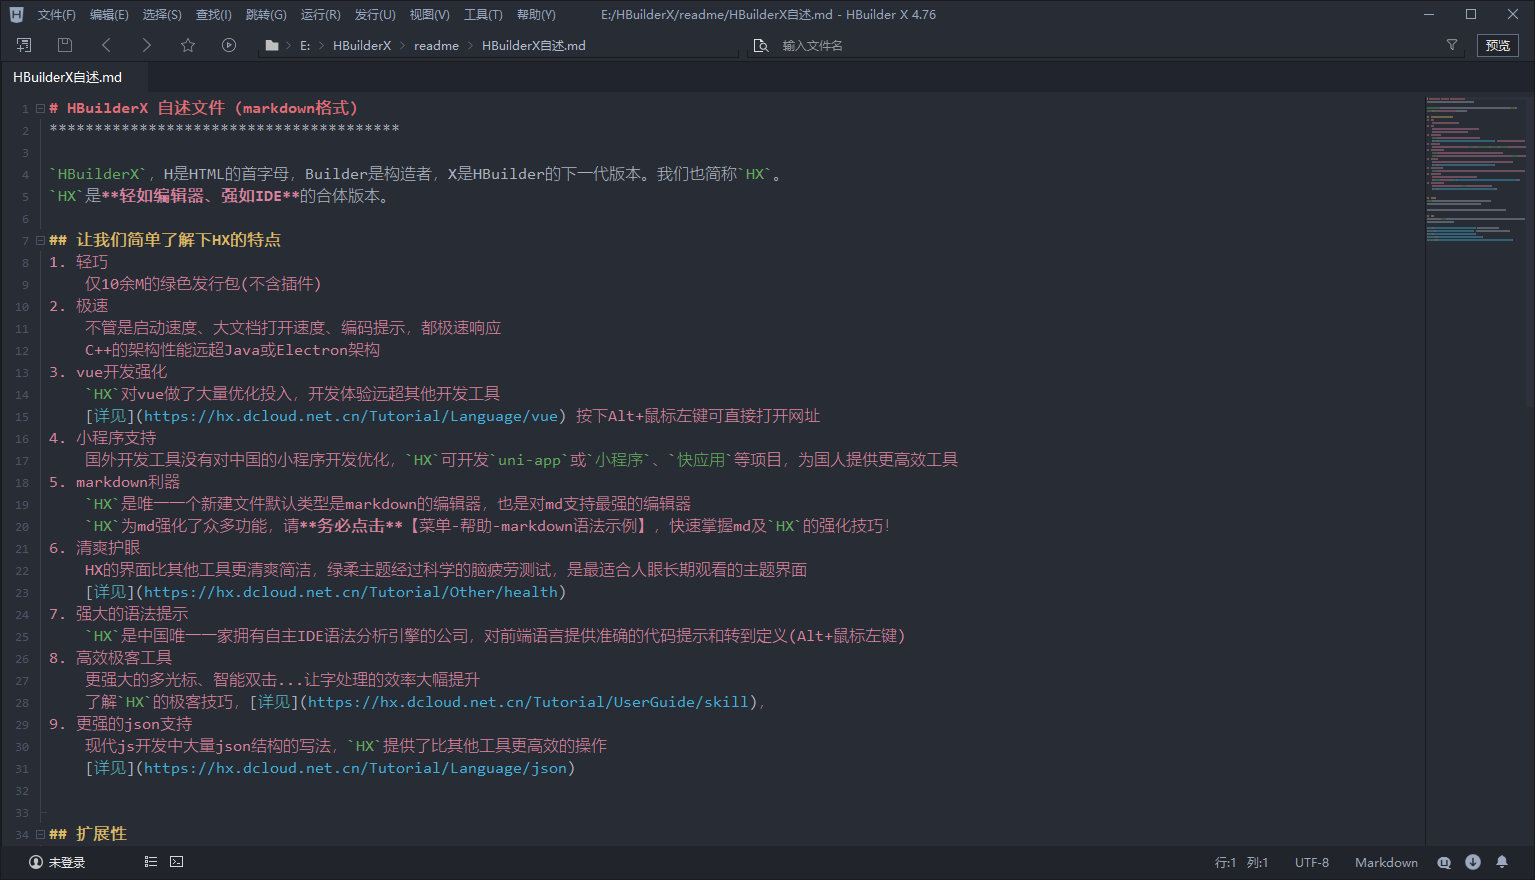Click the 1. 轻巧 list item text
Image resolution: width=1535 pixels, height=880 pixels.
pyautogui.click(x=78, y=262)
